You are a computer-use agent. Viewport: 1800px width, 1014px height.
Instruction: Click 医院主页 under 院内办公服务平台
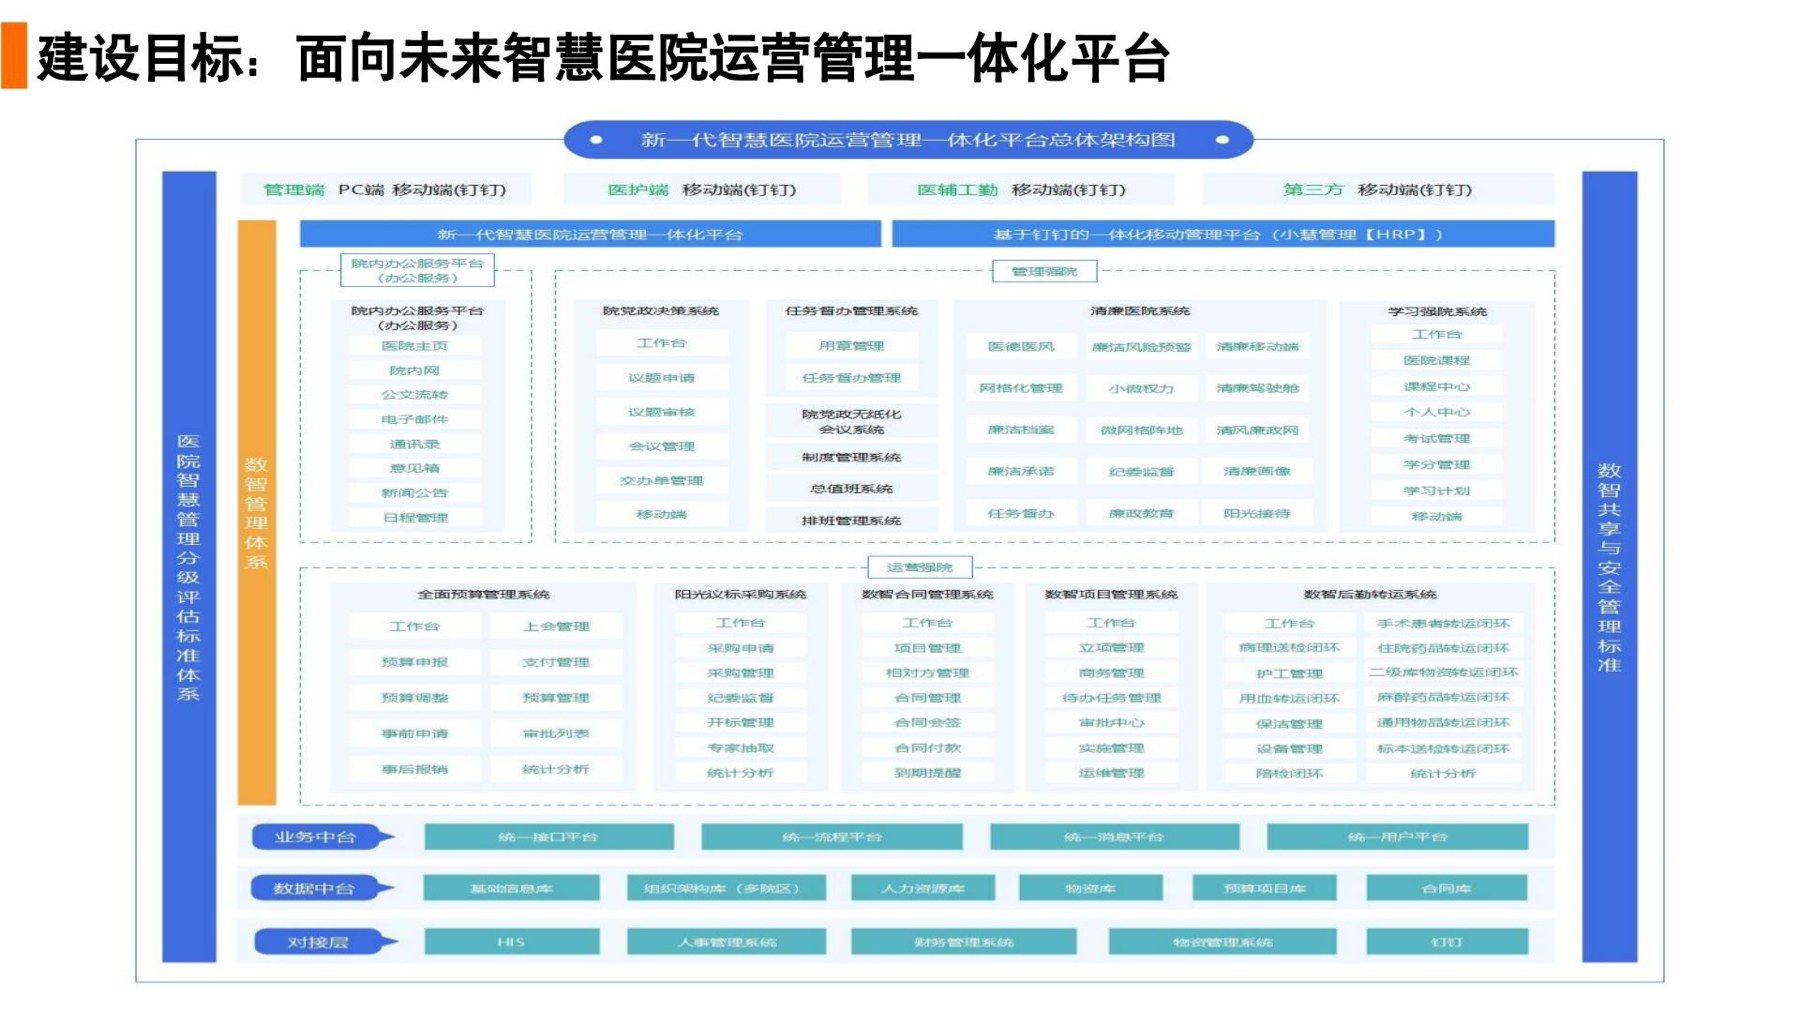point(415,346)
